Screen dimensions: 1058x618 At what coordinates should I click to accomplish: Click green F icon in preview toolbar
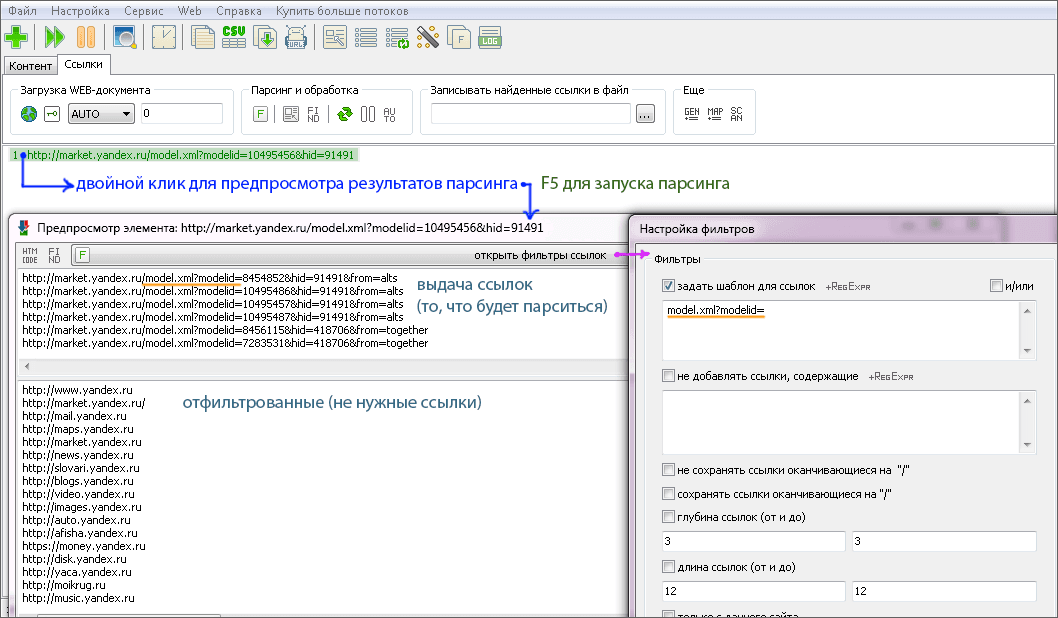[x=82, y=255]
